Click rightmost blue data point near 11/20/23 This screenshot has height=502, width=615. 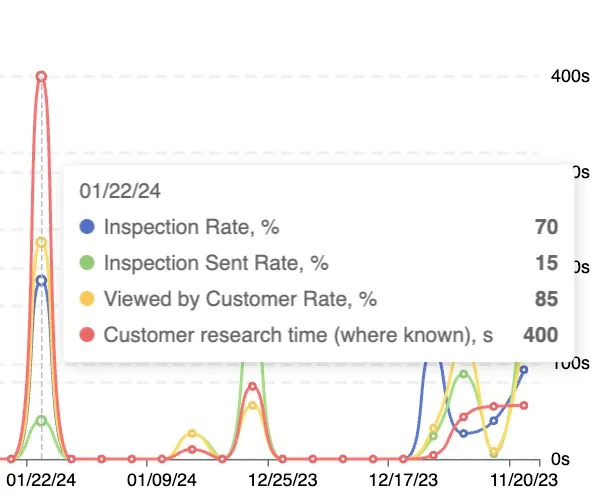click(x=523, y=370)
